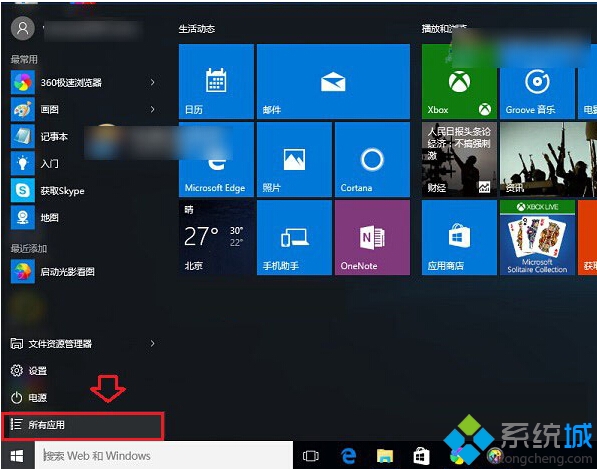The width and height of the screenshot is (597, 469).
Task: Open the 入门 get started app
Action: pos(84,163)
